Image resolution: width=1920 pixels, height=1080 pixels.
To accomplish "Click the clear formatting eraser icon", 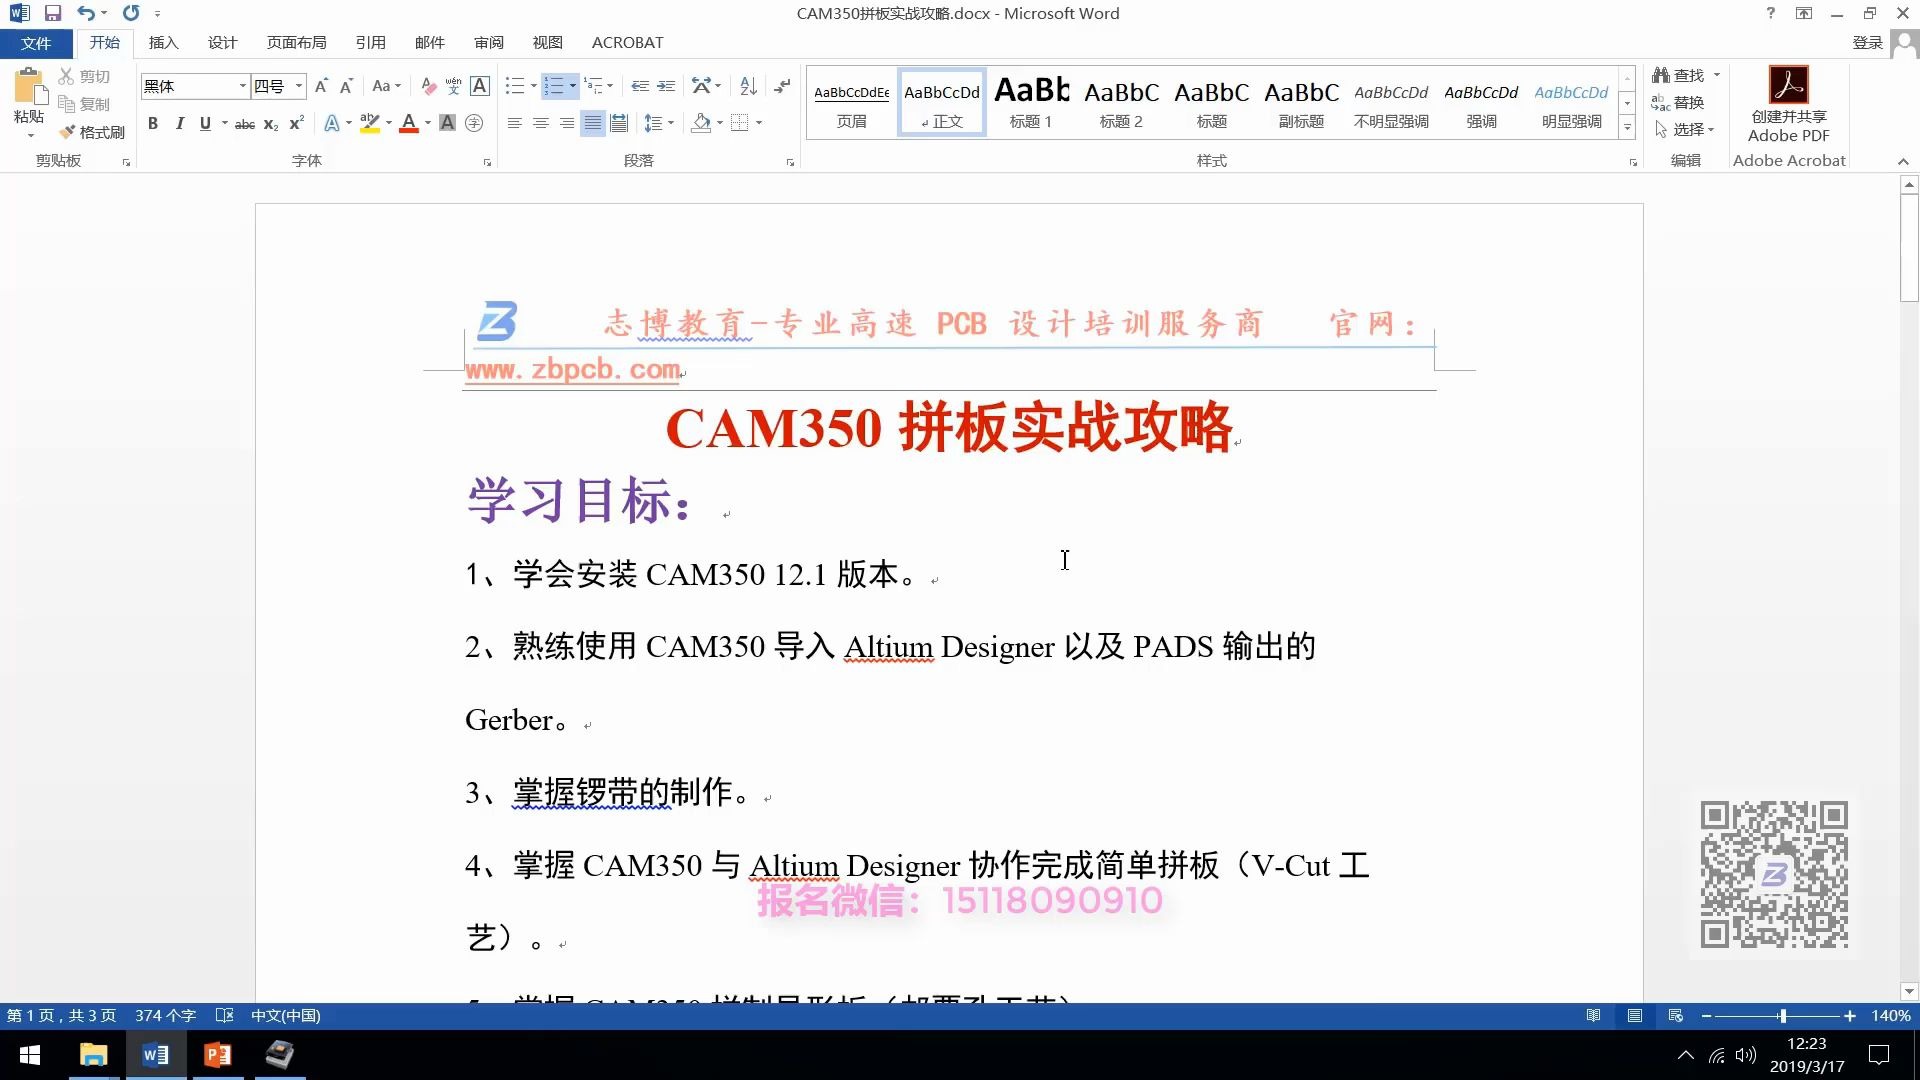I will click(428, 87).
